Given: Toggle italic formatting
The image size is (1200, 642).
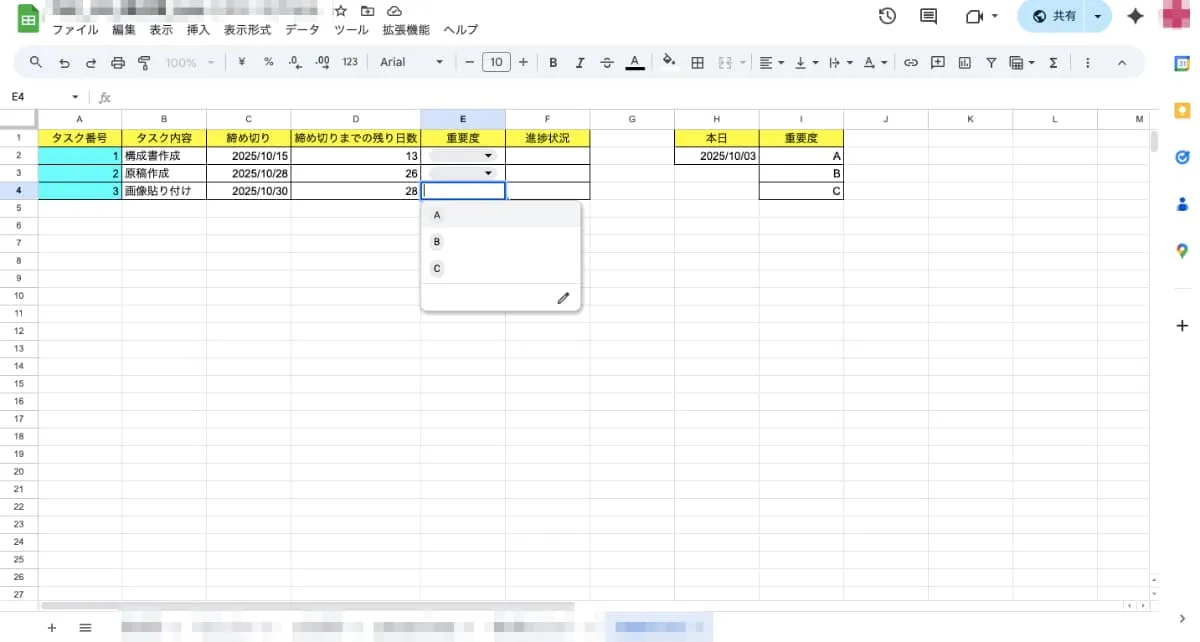Looking at the screenshot, I should point(580,62).
